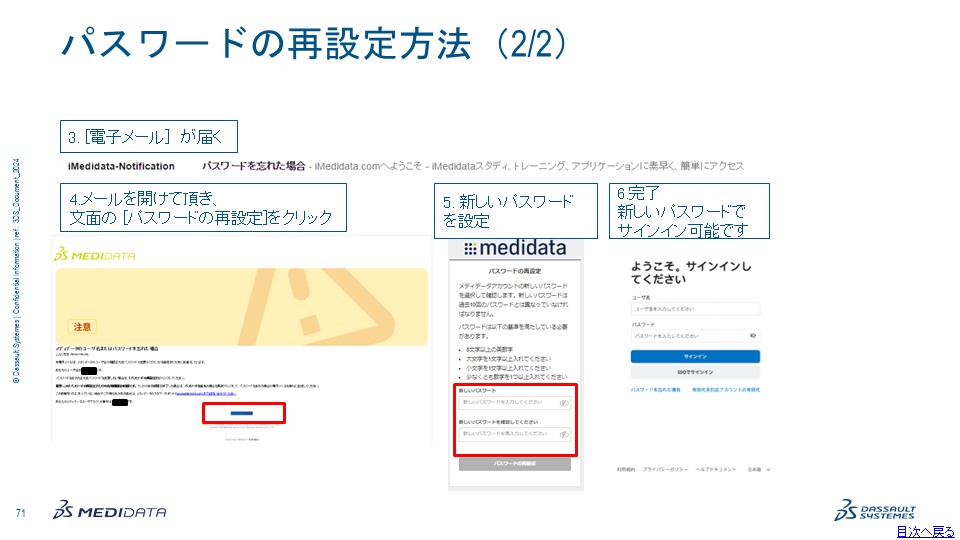Click the green Medidata logo in the email

click(x=95, y=255)
